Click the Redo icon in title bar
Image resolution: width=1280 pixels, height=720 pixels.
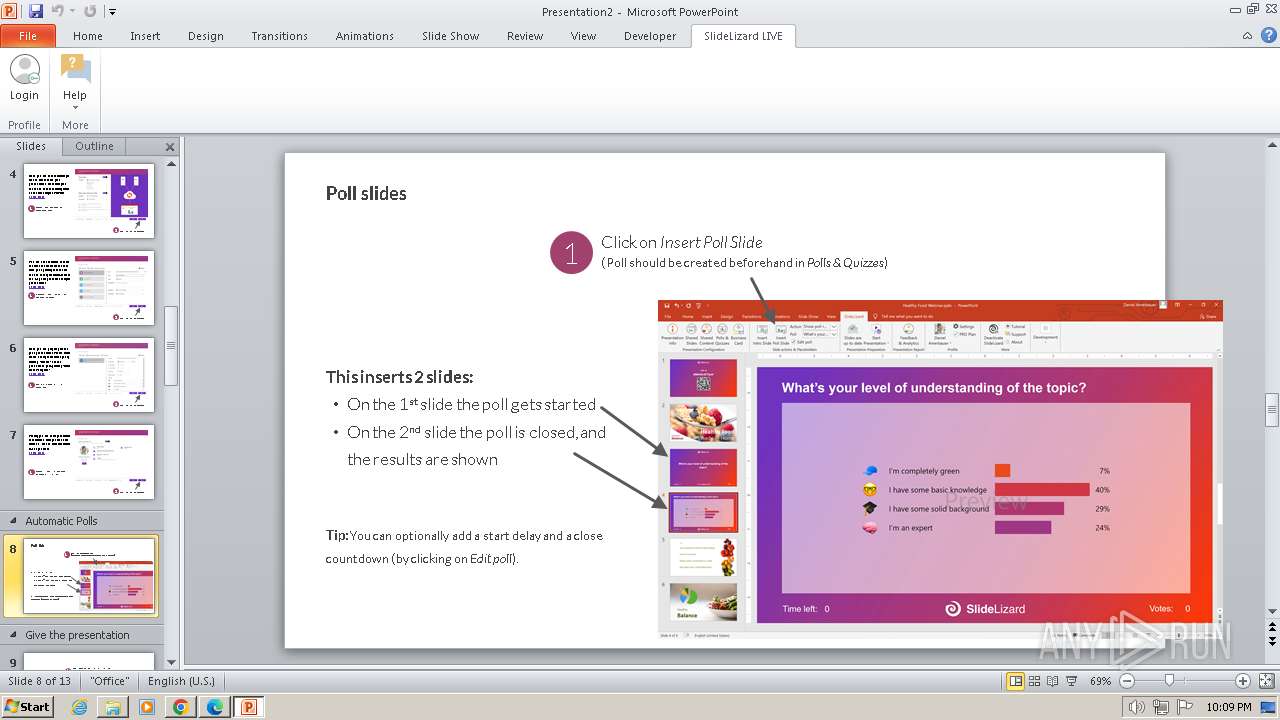tap(90, 11)
